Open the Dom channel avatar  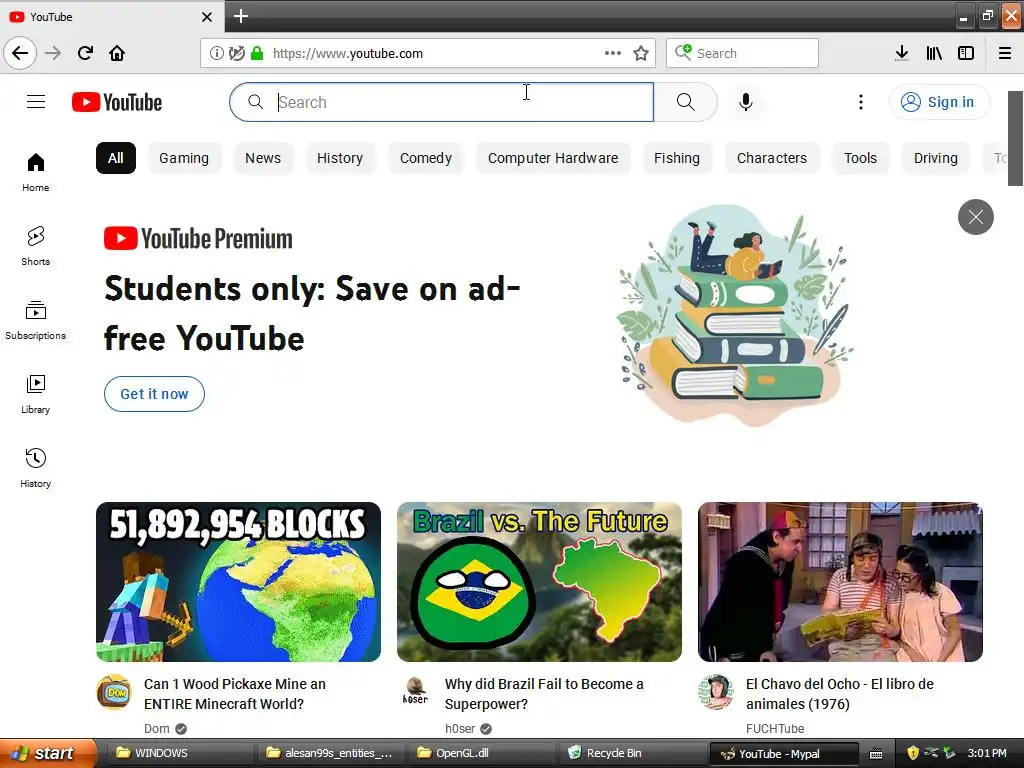click(114, 692)
